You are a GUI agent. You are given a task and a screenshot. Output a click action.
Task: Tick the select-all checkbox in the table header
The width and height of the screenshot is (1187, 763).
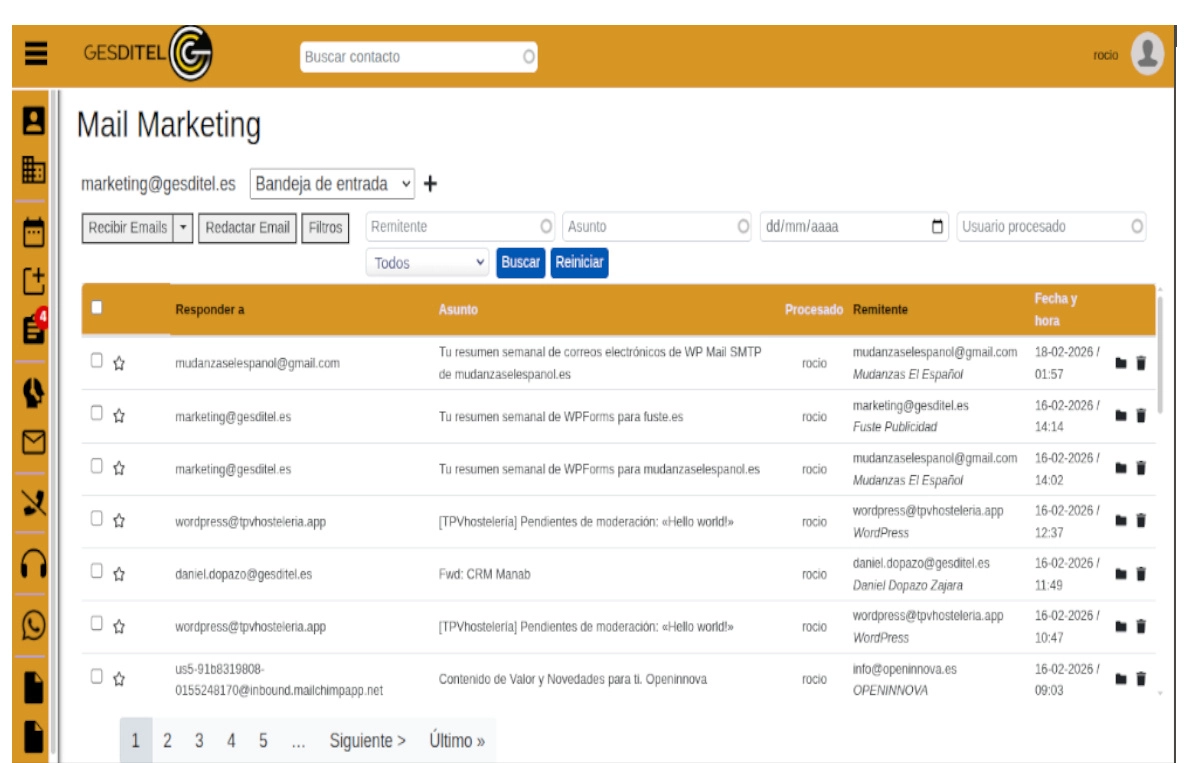click(97, 308)
